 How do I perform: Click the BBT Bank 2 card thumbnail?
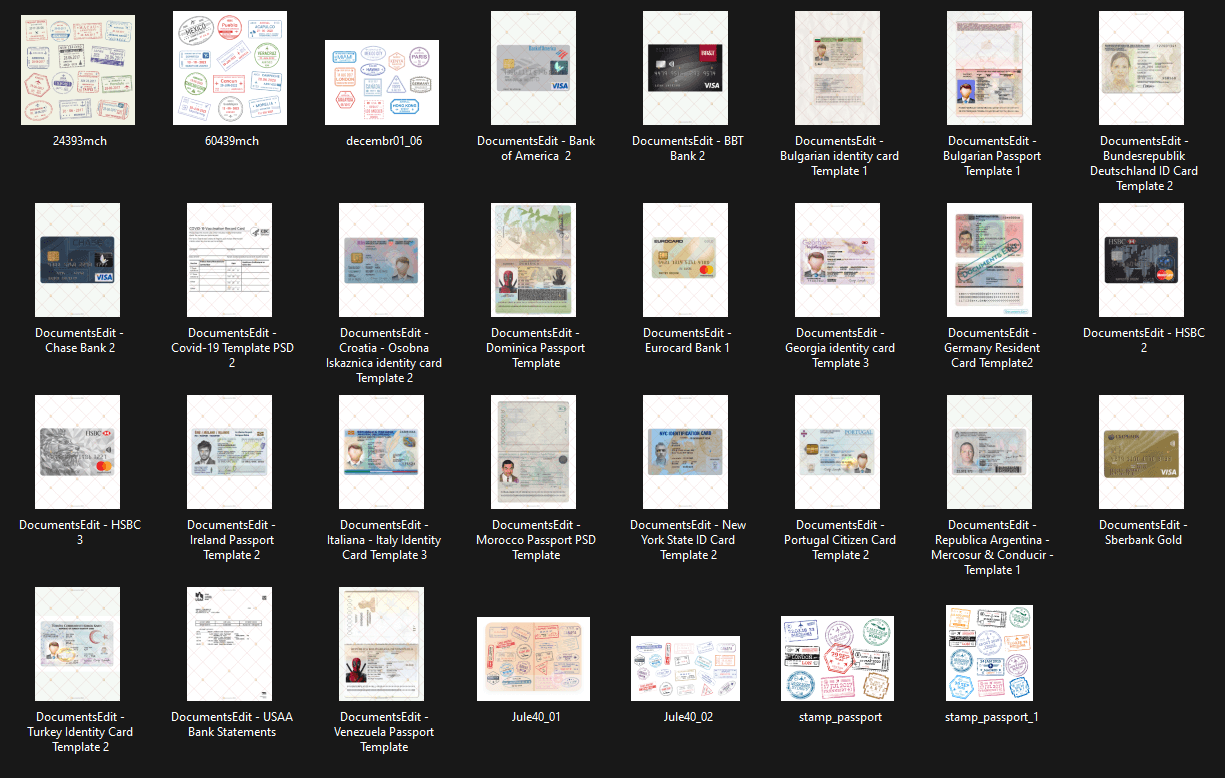point(686,68)
